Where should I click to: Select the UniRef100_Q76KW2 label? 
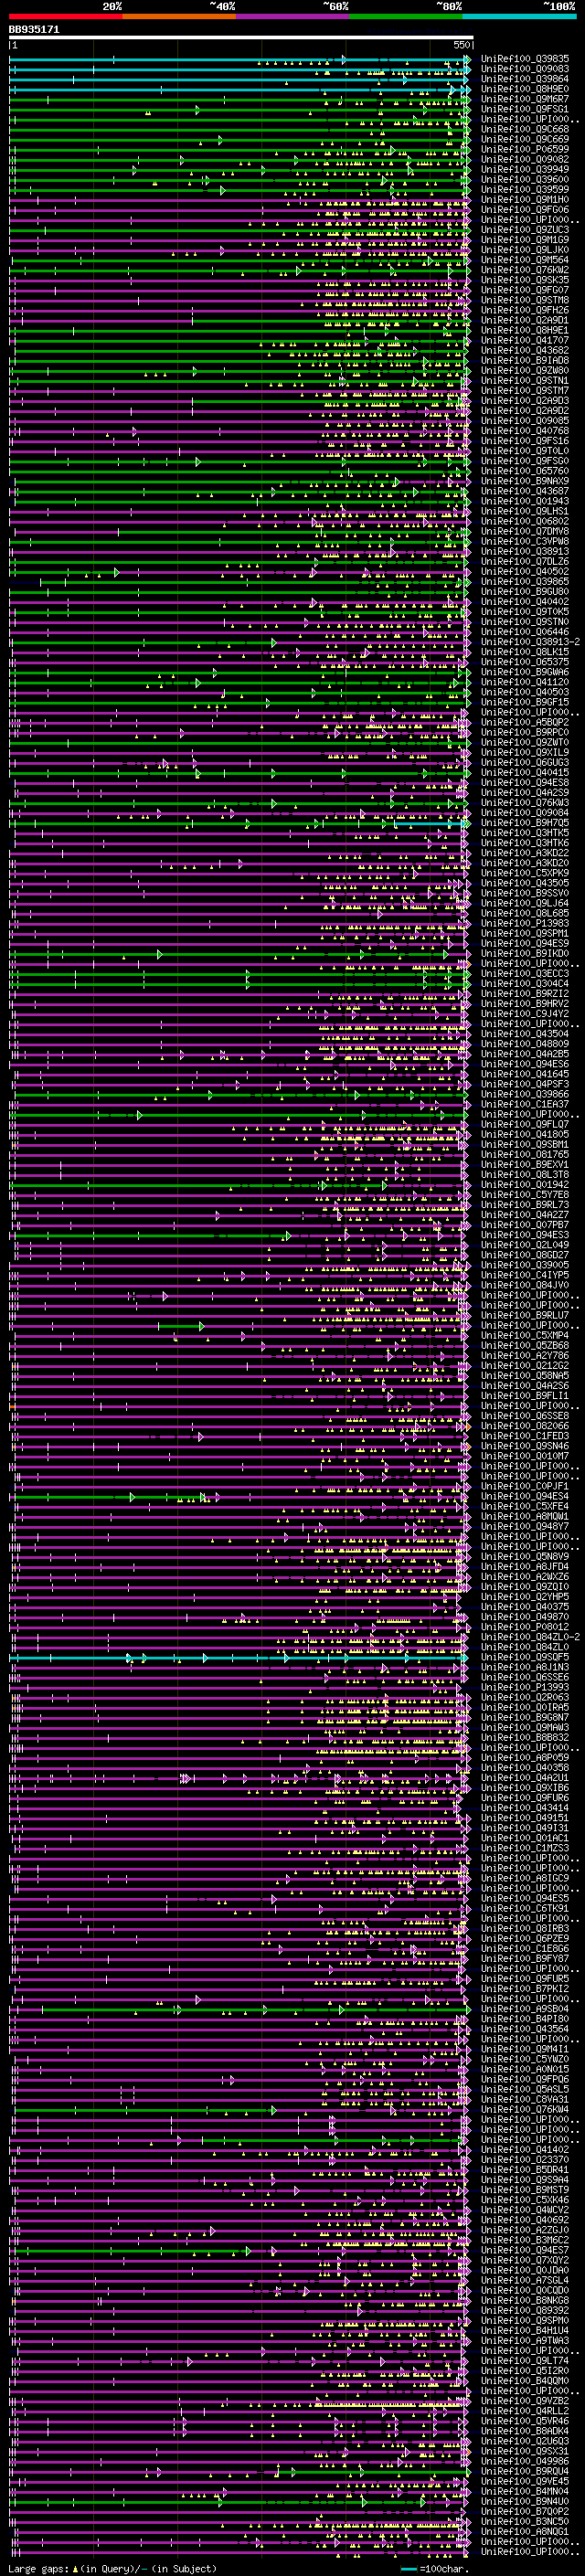pos(525,270)
